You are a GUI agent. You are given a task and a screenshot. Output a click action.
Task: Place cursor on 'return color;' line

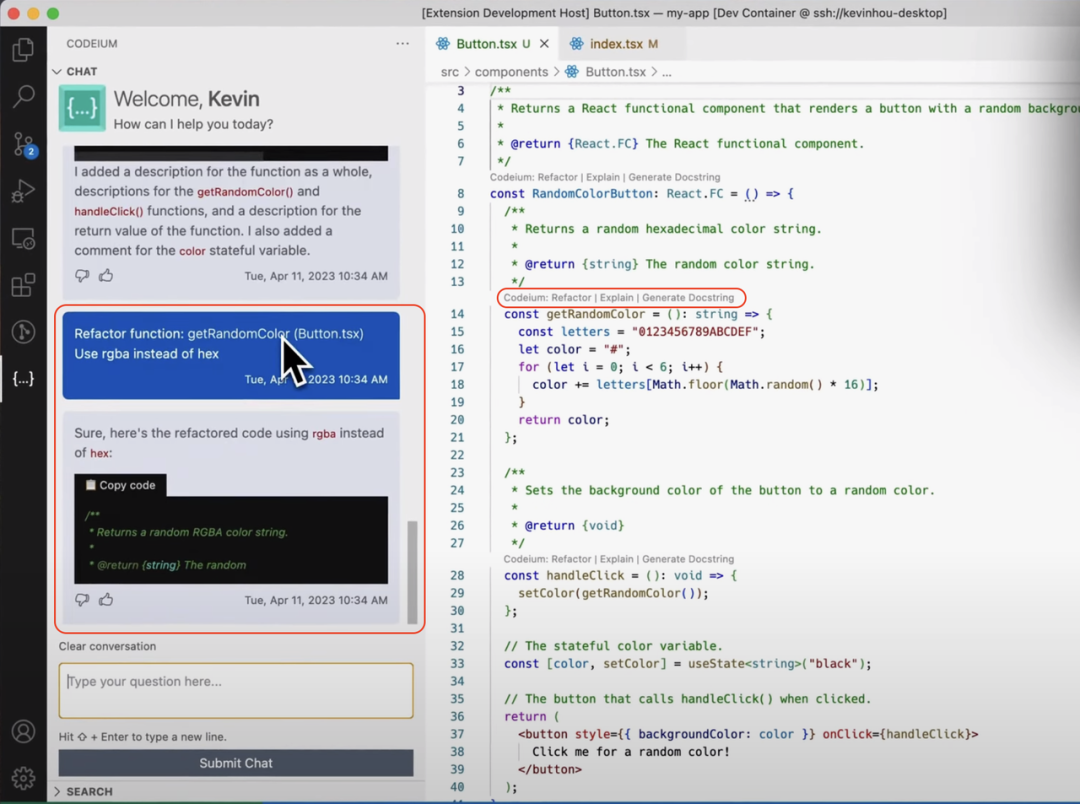click(563, 420)
